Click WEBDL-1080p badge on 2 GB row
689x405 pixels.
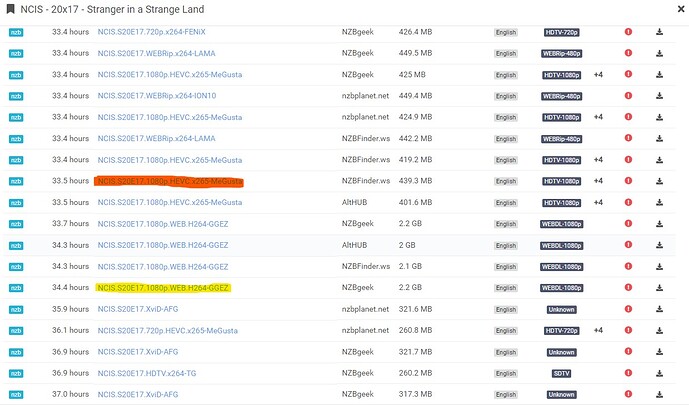pyautogui.click(x=562, y=246)
